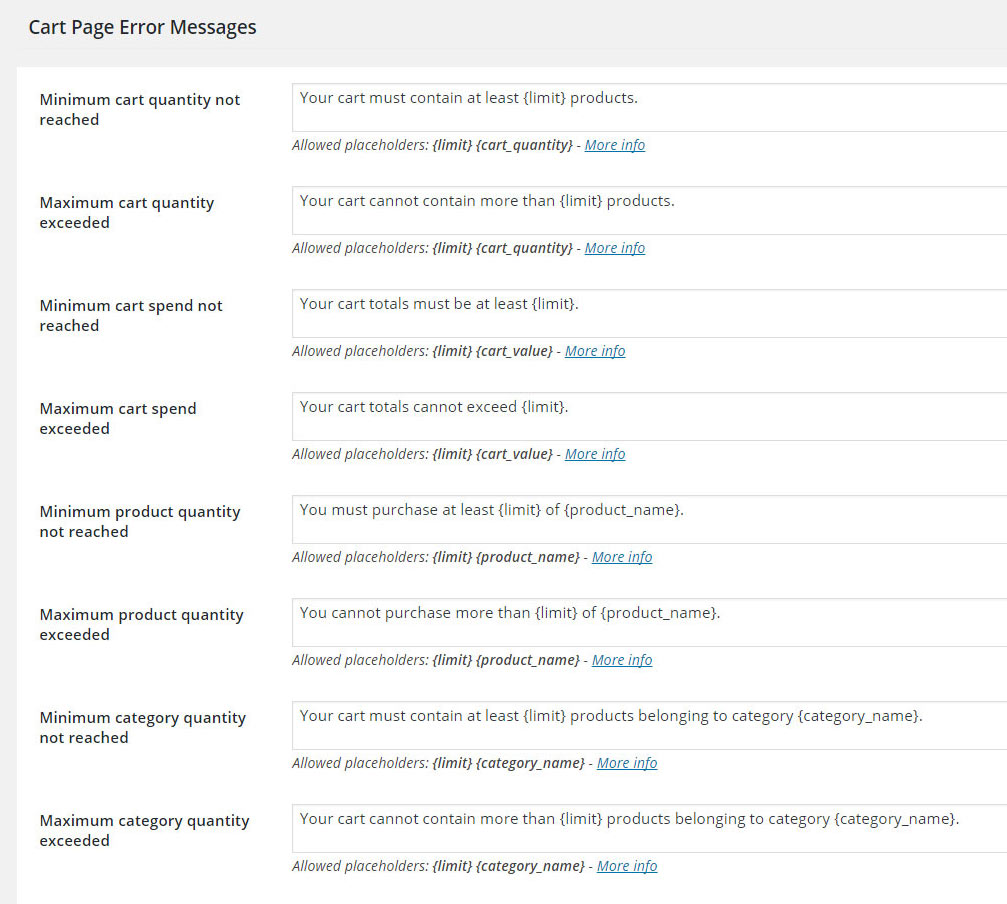
Task: Focus the Maximum product quantity exceeded field
Action: click(650, 622)
